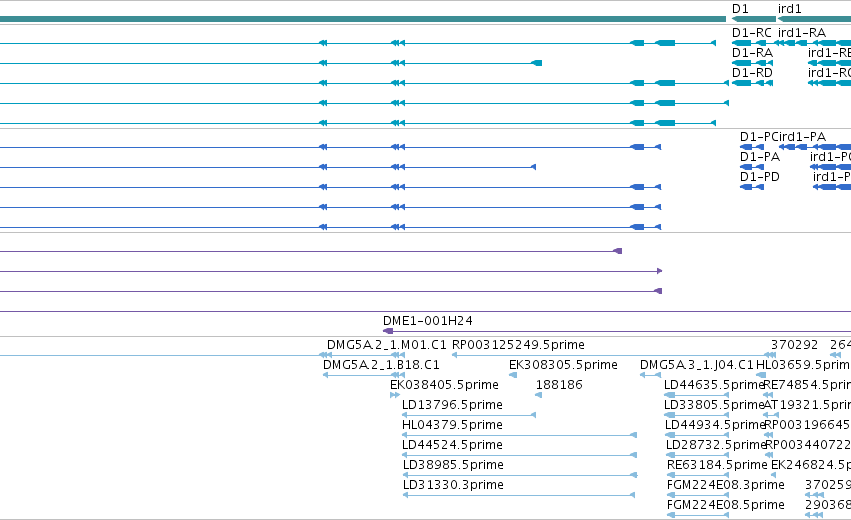The width and height of the screenshot is (851, 520).
Task: Select the transcript glyph under D1-RA
Action: coord(752,63)
